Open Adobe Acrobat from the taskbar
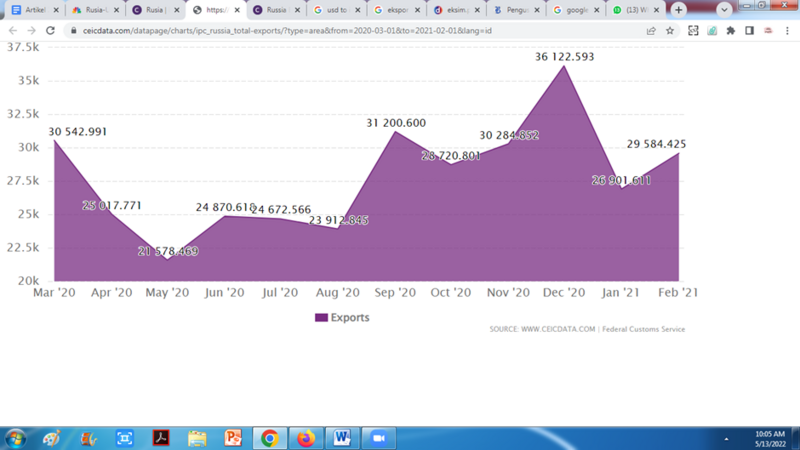The width and height of the screenshot is (800, 450). click(161, 438)
